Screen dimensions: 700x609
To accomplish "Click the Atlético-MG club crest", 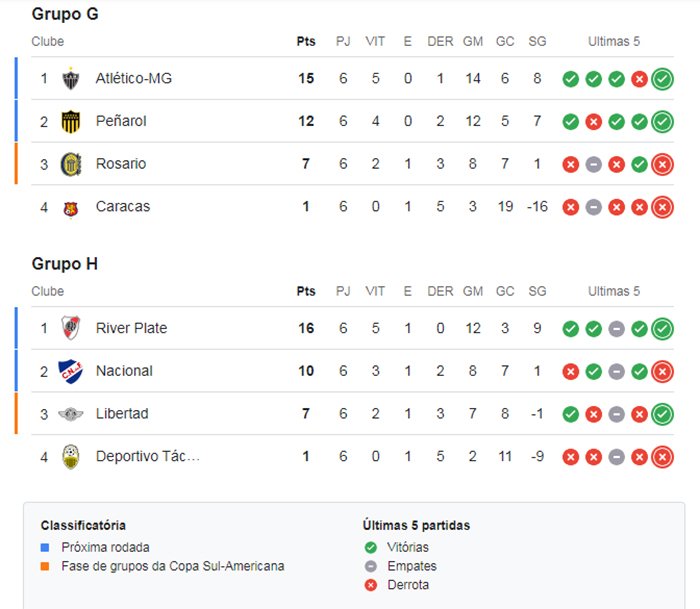I will click(71, 79).
